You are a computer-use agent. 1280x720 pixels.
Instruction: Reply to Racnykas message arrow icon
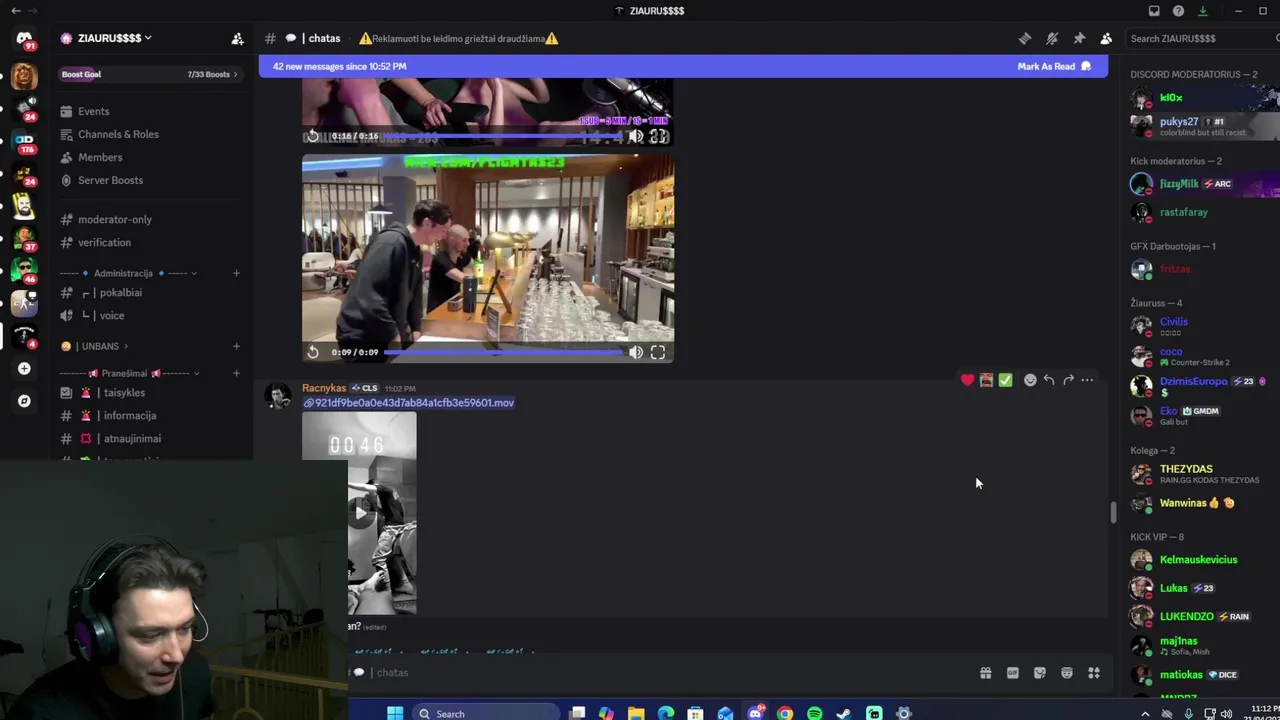(1049, 380)
